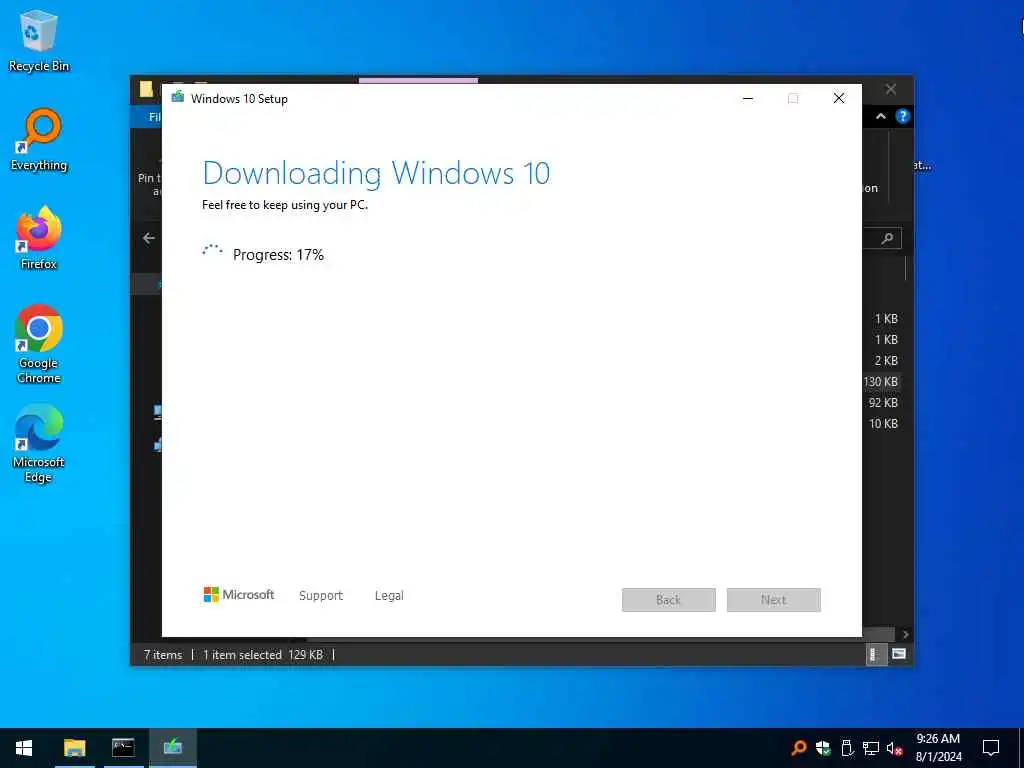This screenshot has height=768, width=1024.
Task: Click the Downloading Windows 10 heading
Action: click(376, 173)
